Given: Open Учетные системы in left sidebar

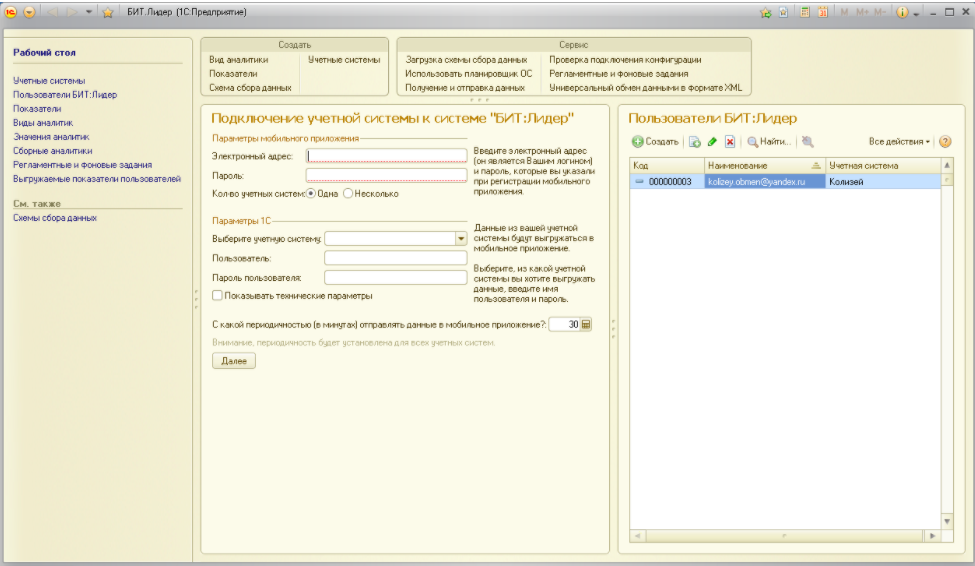Looking at the screenshot, I should click(49, 81).
